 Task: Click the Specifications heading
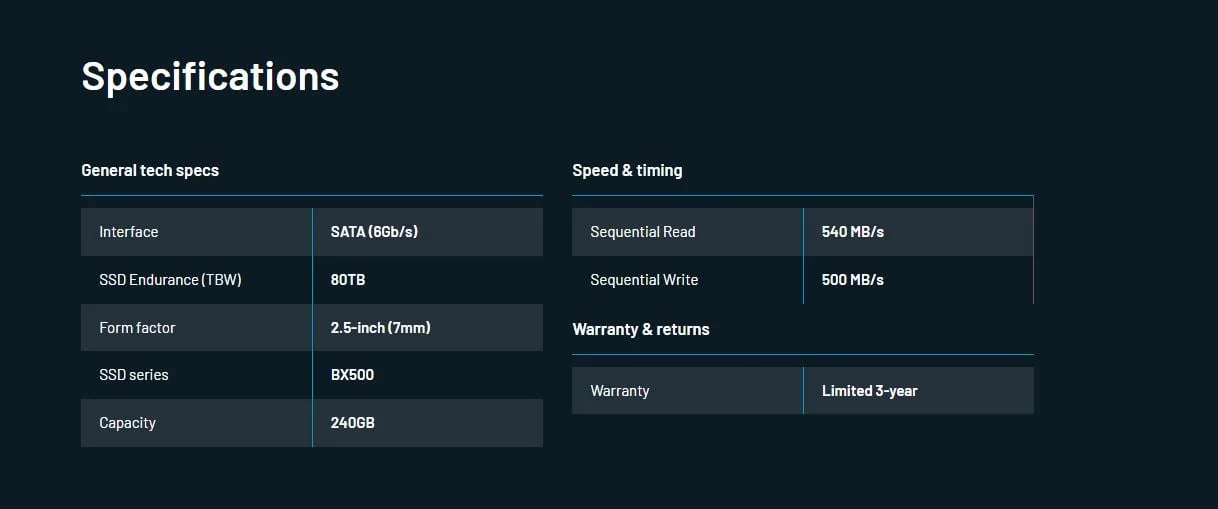[x=210, y=77]
